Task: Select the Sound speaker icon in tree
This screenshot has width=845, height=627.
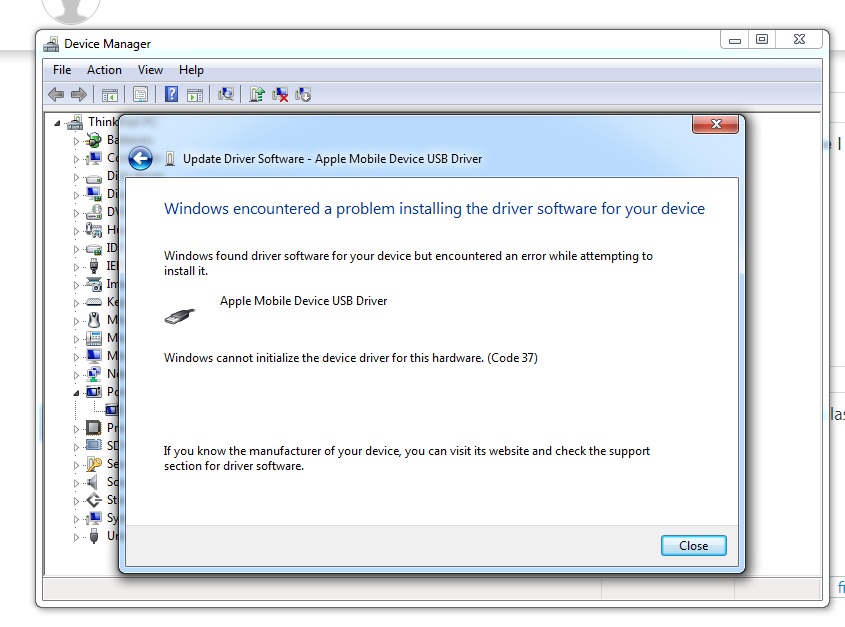Action: point(94,481)
